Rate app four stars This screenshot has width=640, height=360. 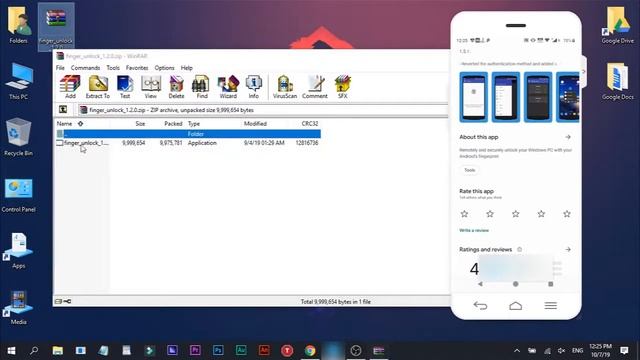[x=541, y=213]
